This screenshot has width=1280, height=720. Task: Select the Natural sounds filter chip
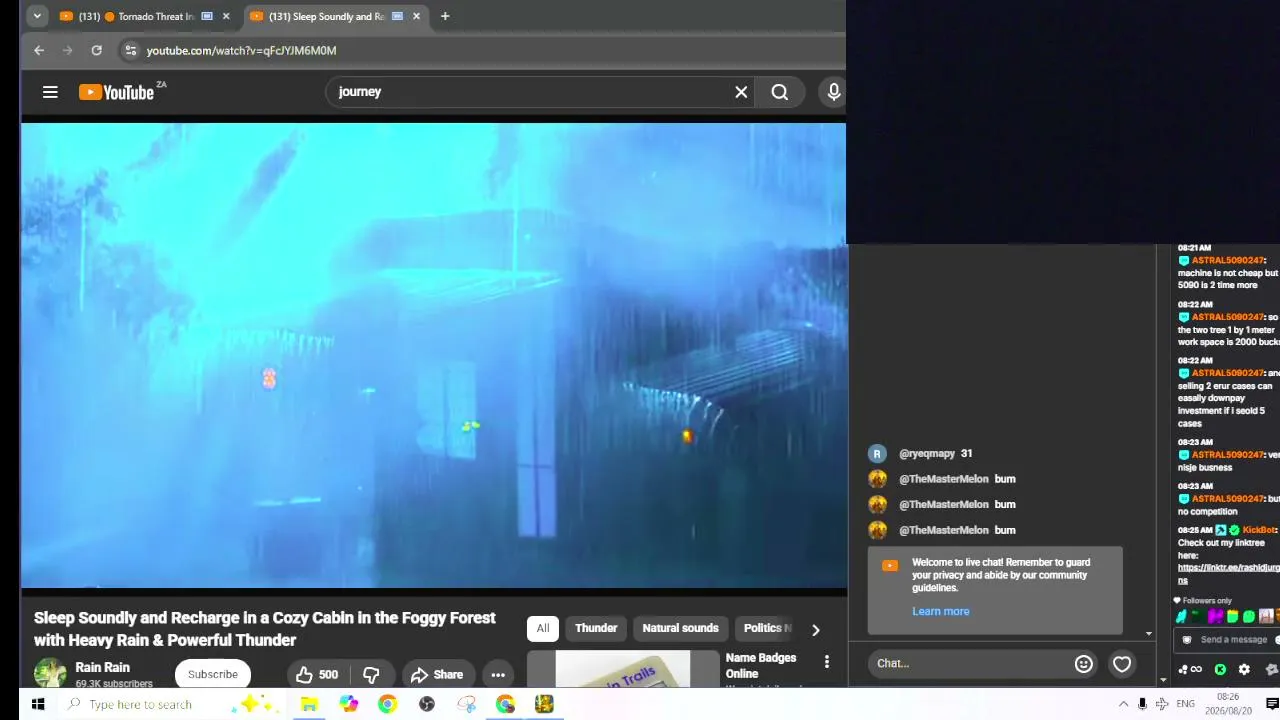click(x=680, y=628)
